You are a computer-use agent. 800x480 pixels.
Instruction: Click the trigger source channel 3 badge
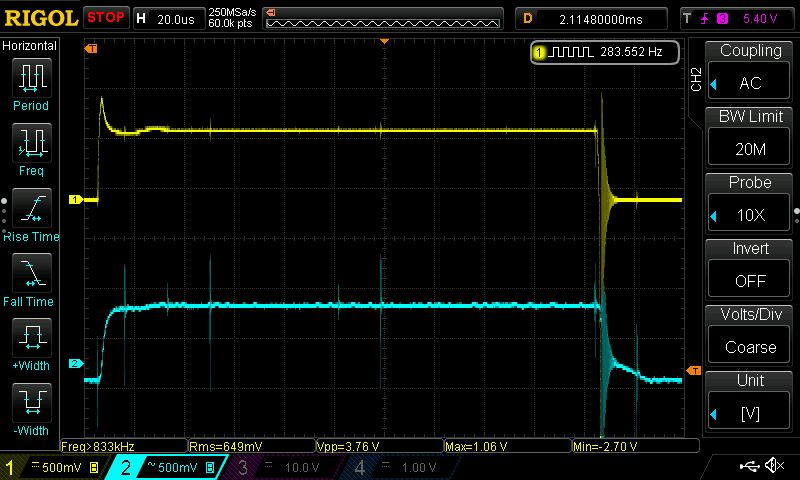point(722,19)
